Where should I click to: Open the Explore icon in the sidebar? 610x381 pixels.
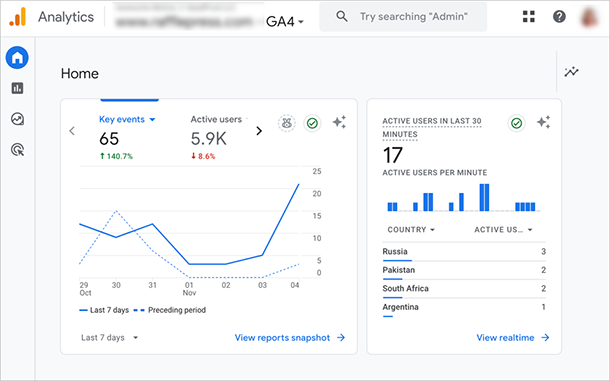(x=18, y=119)
